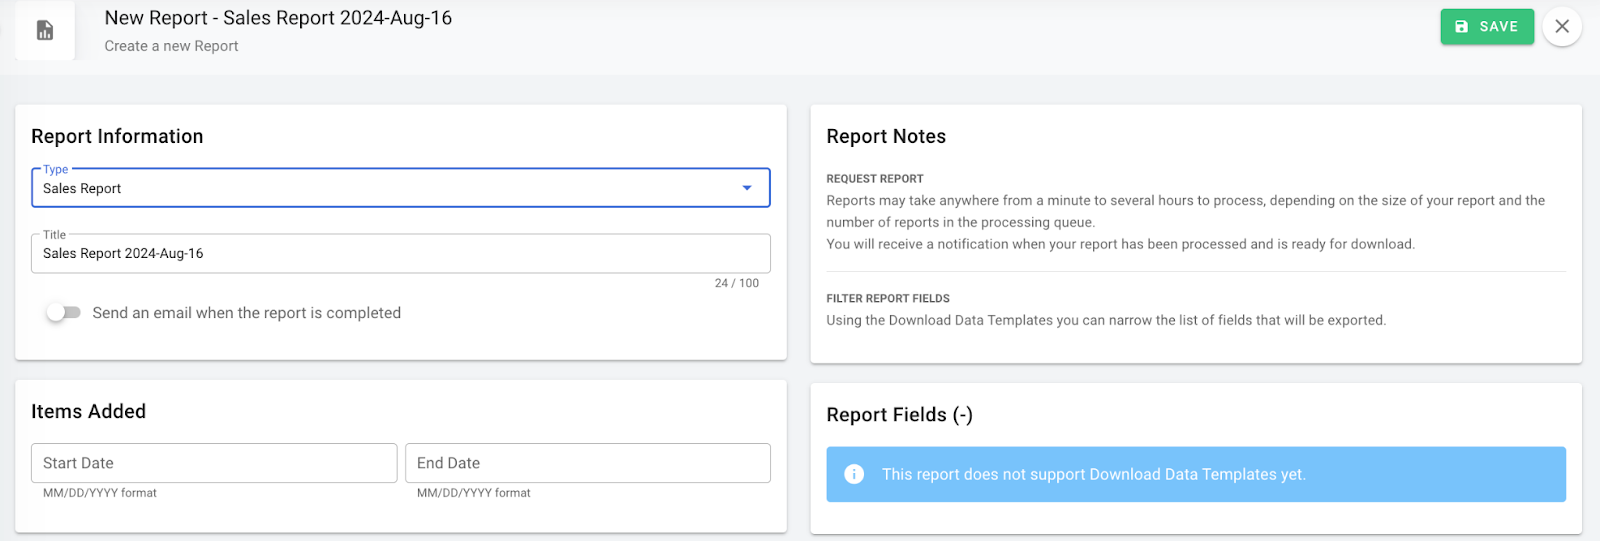Click the Report Information heading
The width and height of the screenshot is (1600, 541).
click(117, 137)
